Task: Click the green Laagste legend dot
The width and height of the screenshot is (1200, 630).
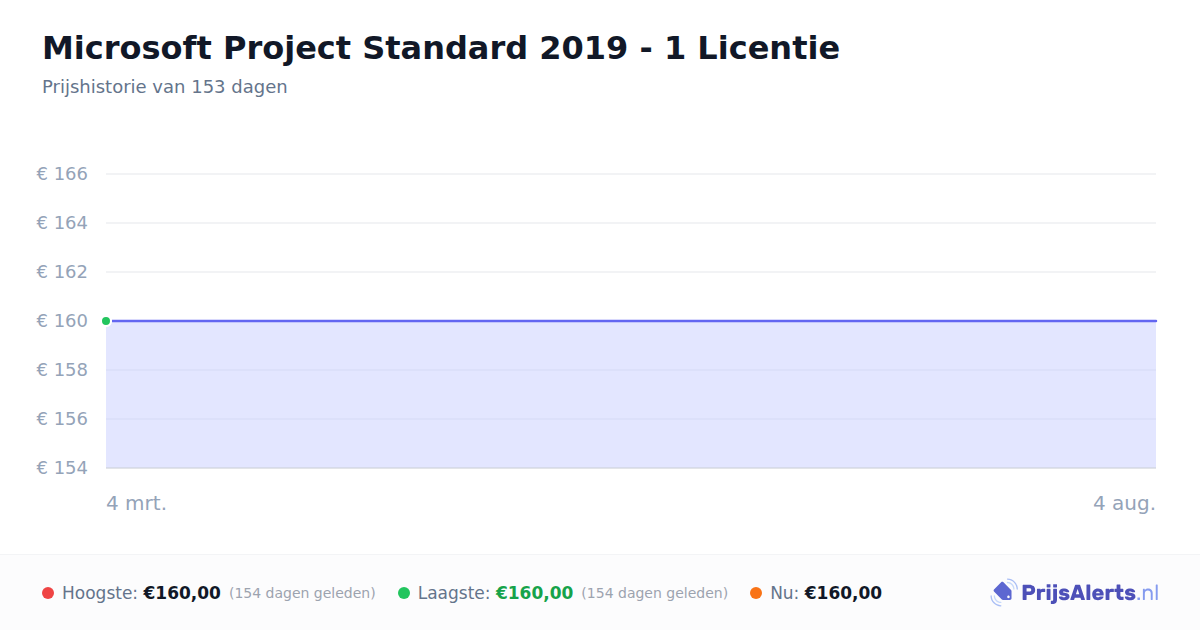Action: pos(404,593)
